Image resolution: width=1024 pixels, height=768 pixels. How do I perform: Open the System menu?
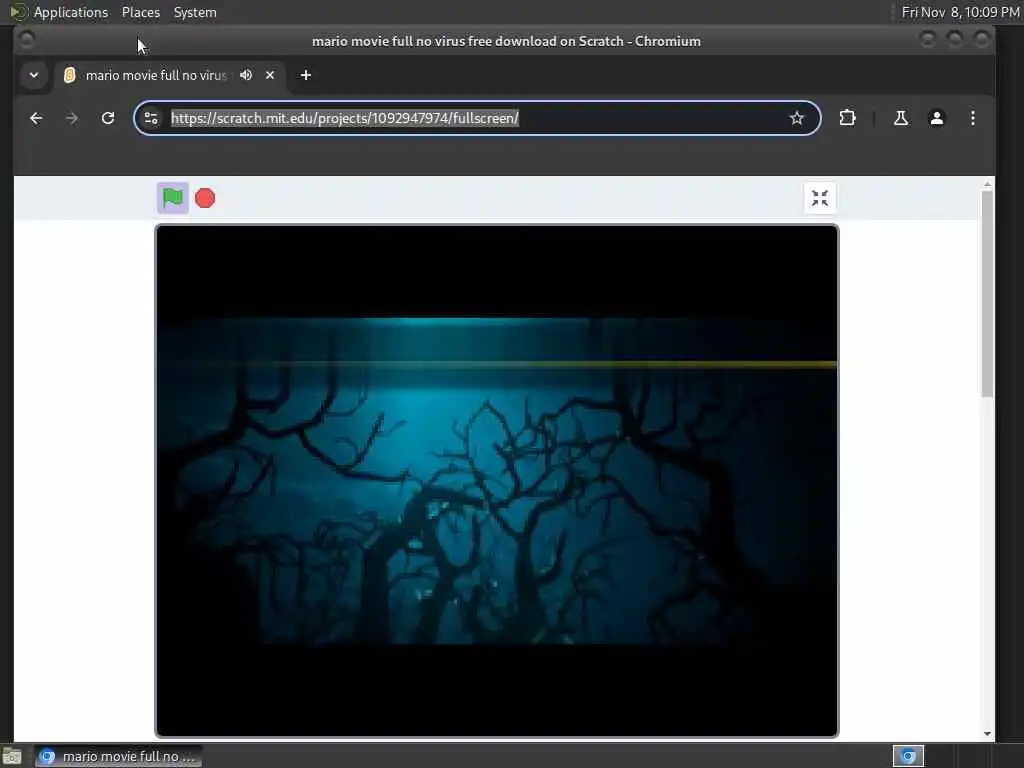(195, 12)
